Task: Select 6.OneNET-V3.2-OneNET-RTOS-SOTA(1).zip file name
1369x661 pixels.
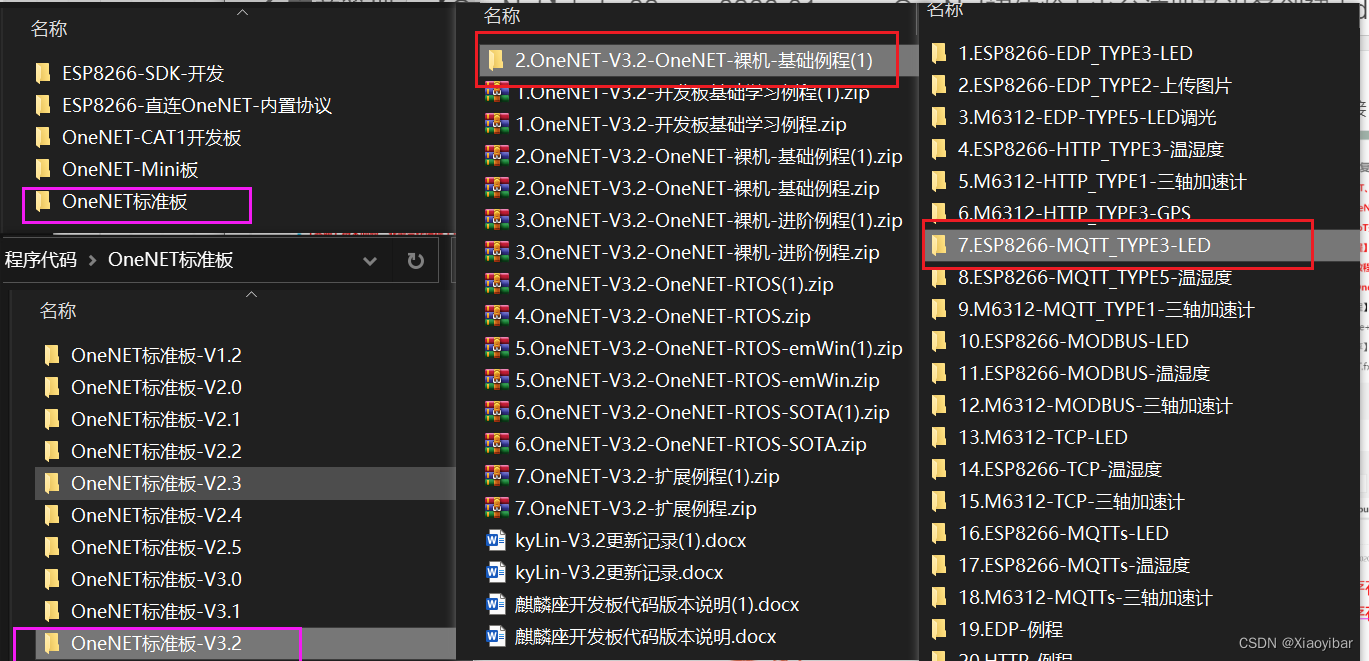Action: (x=702, y=412)
